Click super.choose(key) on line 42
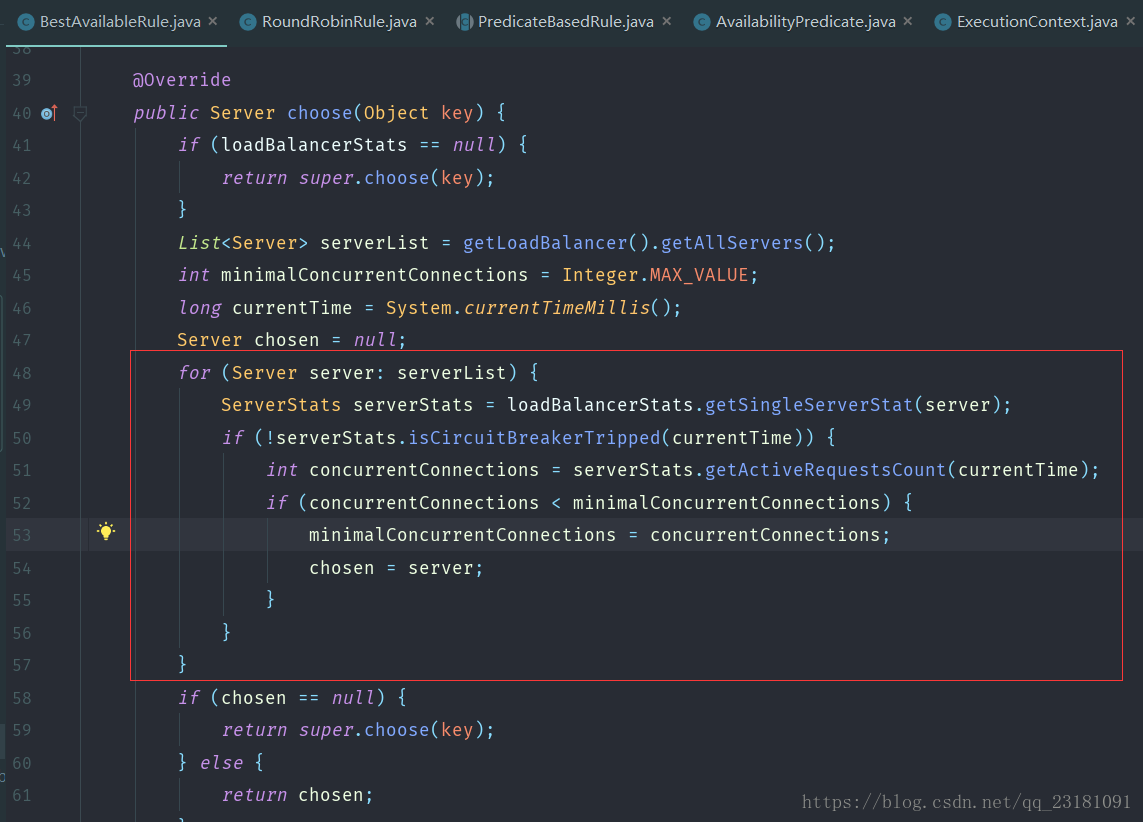Screen dimensions: 1143x822 click(391, 178)
